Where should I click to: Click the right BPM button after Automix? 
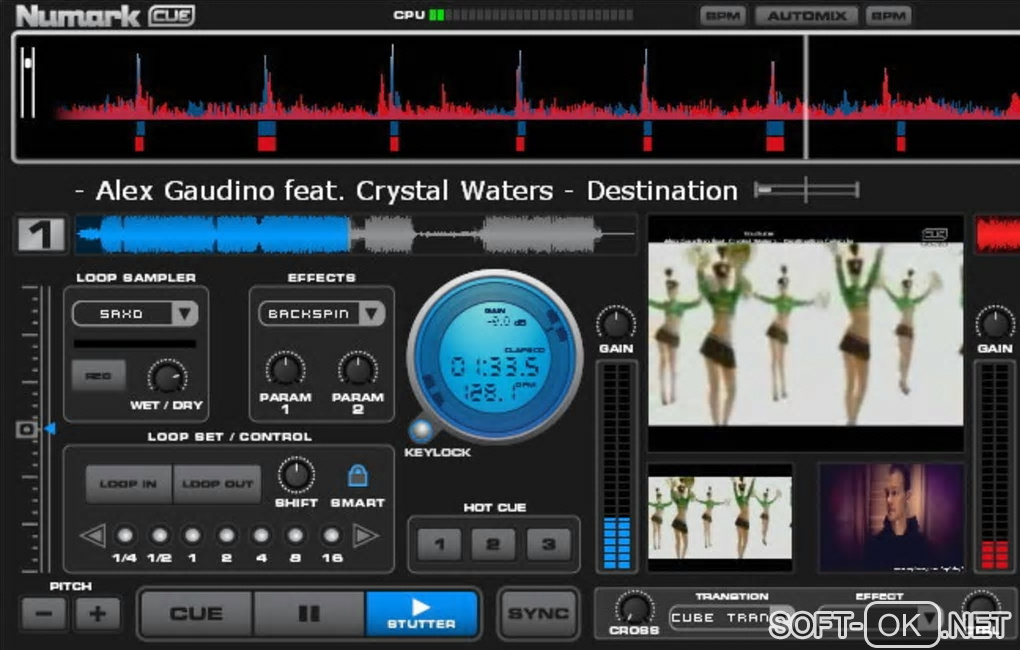click(x=888, y=16)
